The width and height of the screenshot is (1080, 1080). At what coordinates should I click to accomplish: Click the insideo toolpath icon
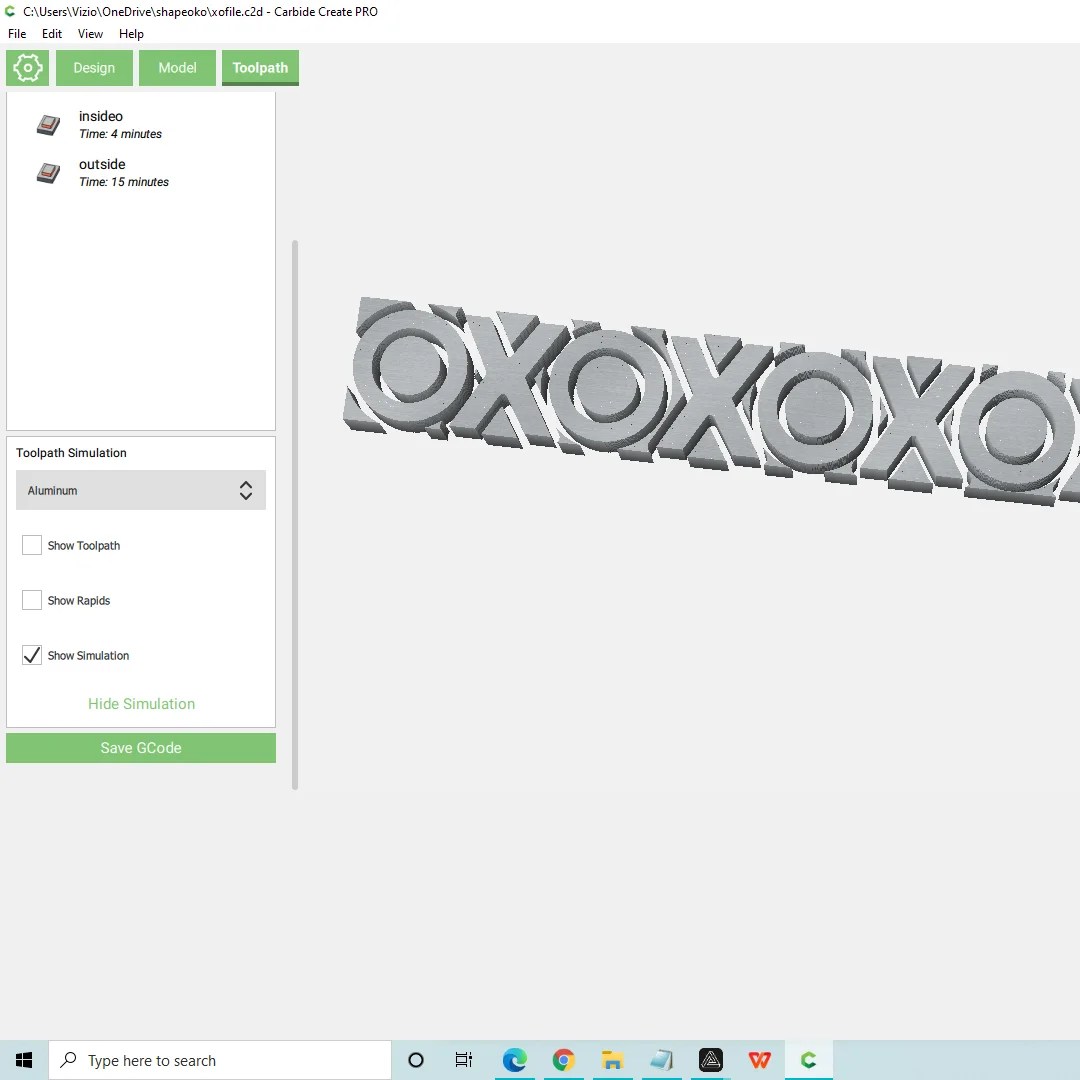point(48,125)
